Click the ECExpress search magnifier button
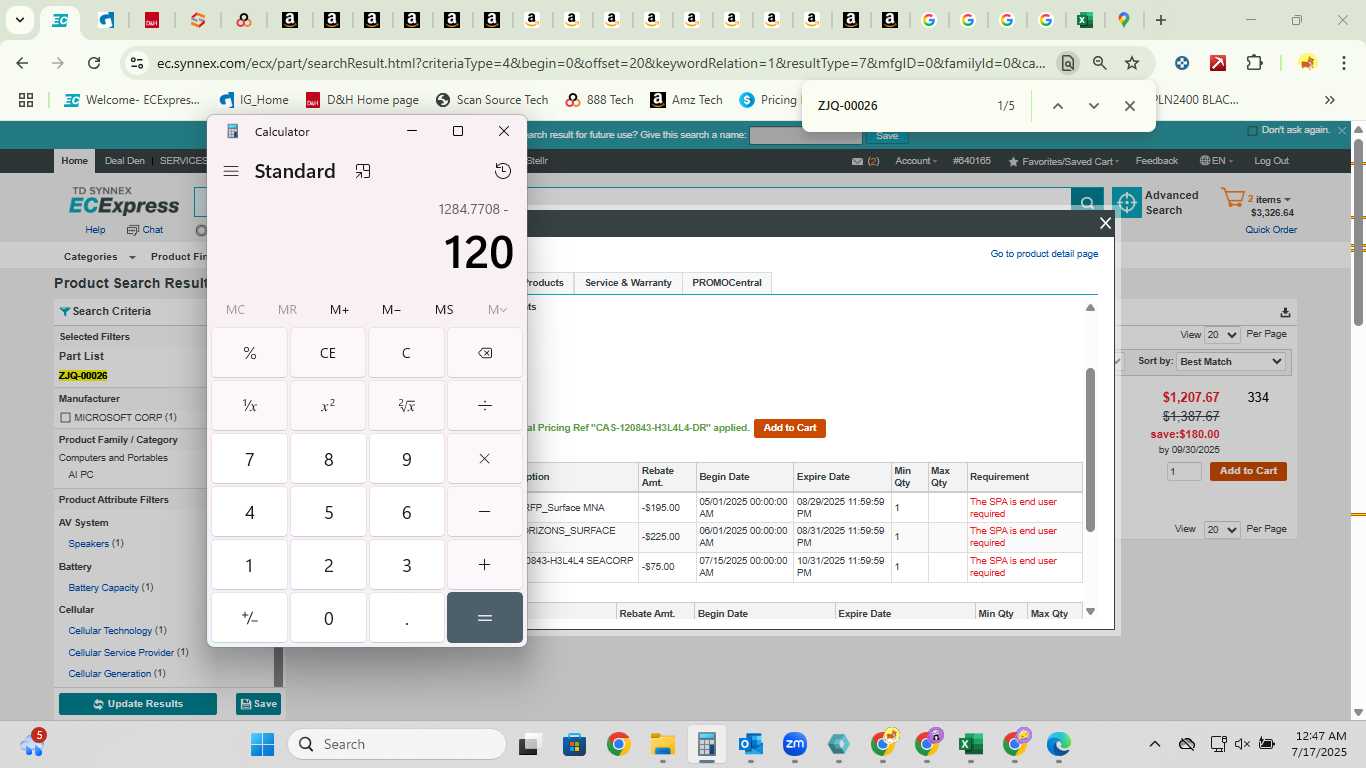The image size is (1366, 768). 1087,203
